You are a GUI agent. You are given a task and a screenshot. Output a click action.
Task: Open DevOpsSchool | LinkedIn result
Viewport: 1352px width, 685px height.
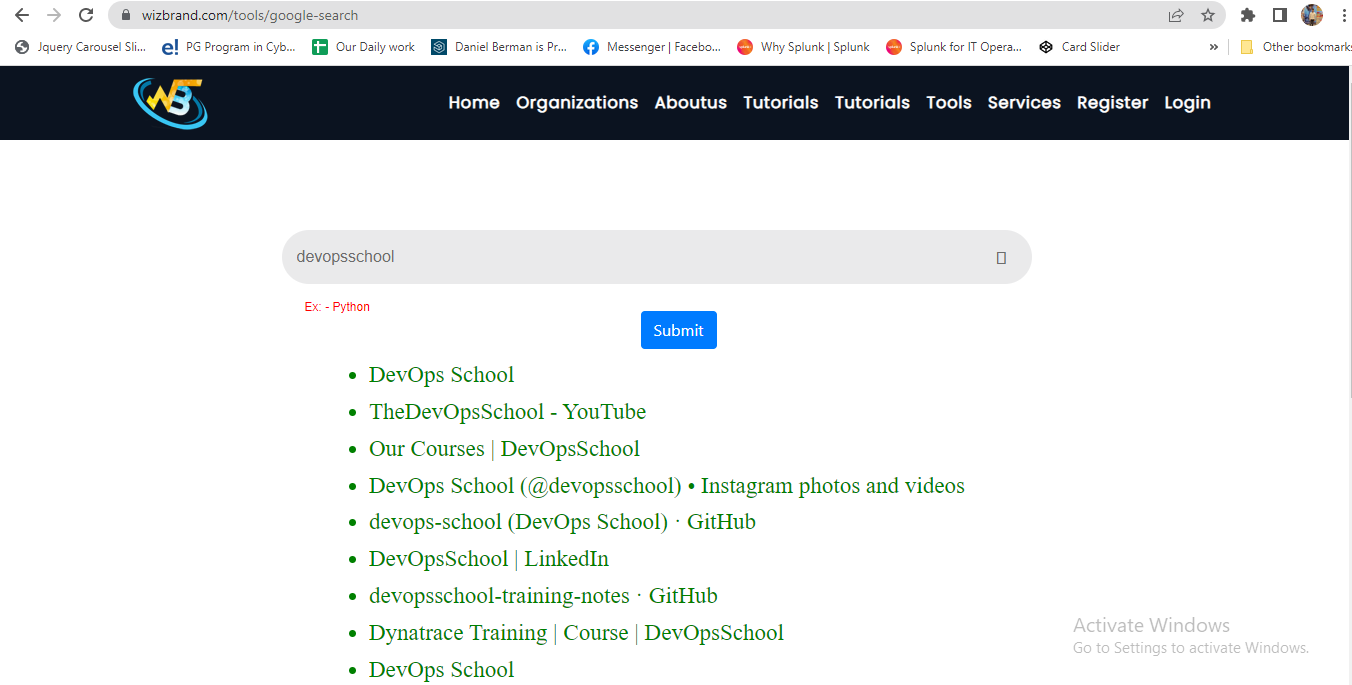pyautogui.click(x=489, y=558)
